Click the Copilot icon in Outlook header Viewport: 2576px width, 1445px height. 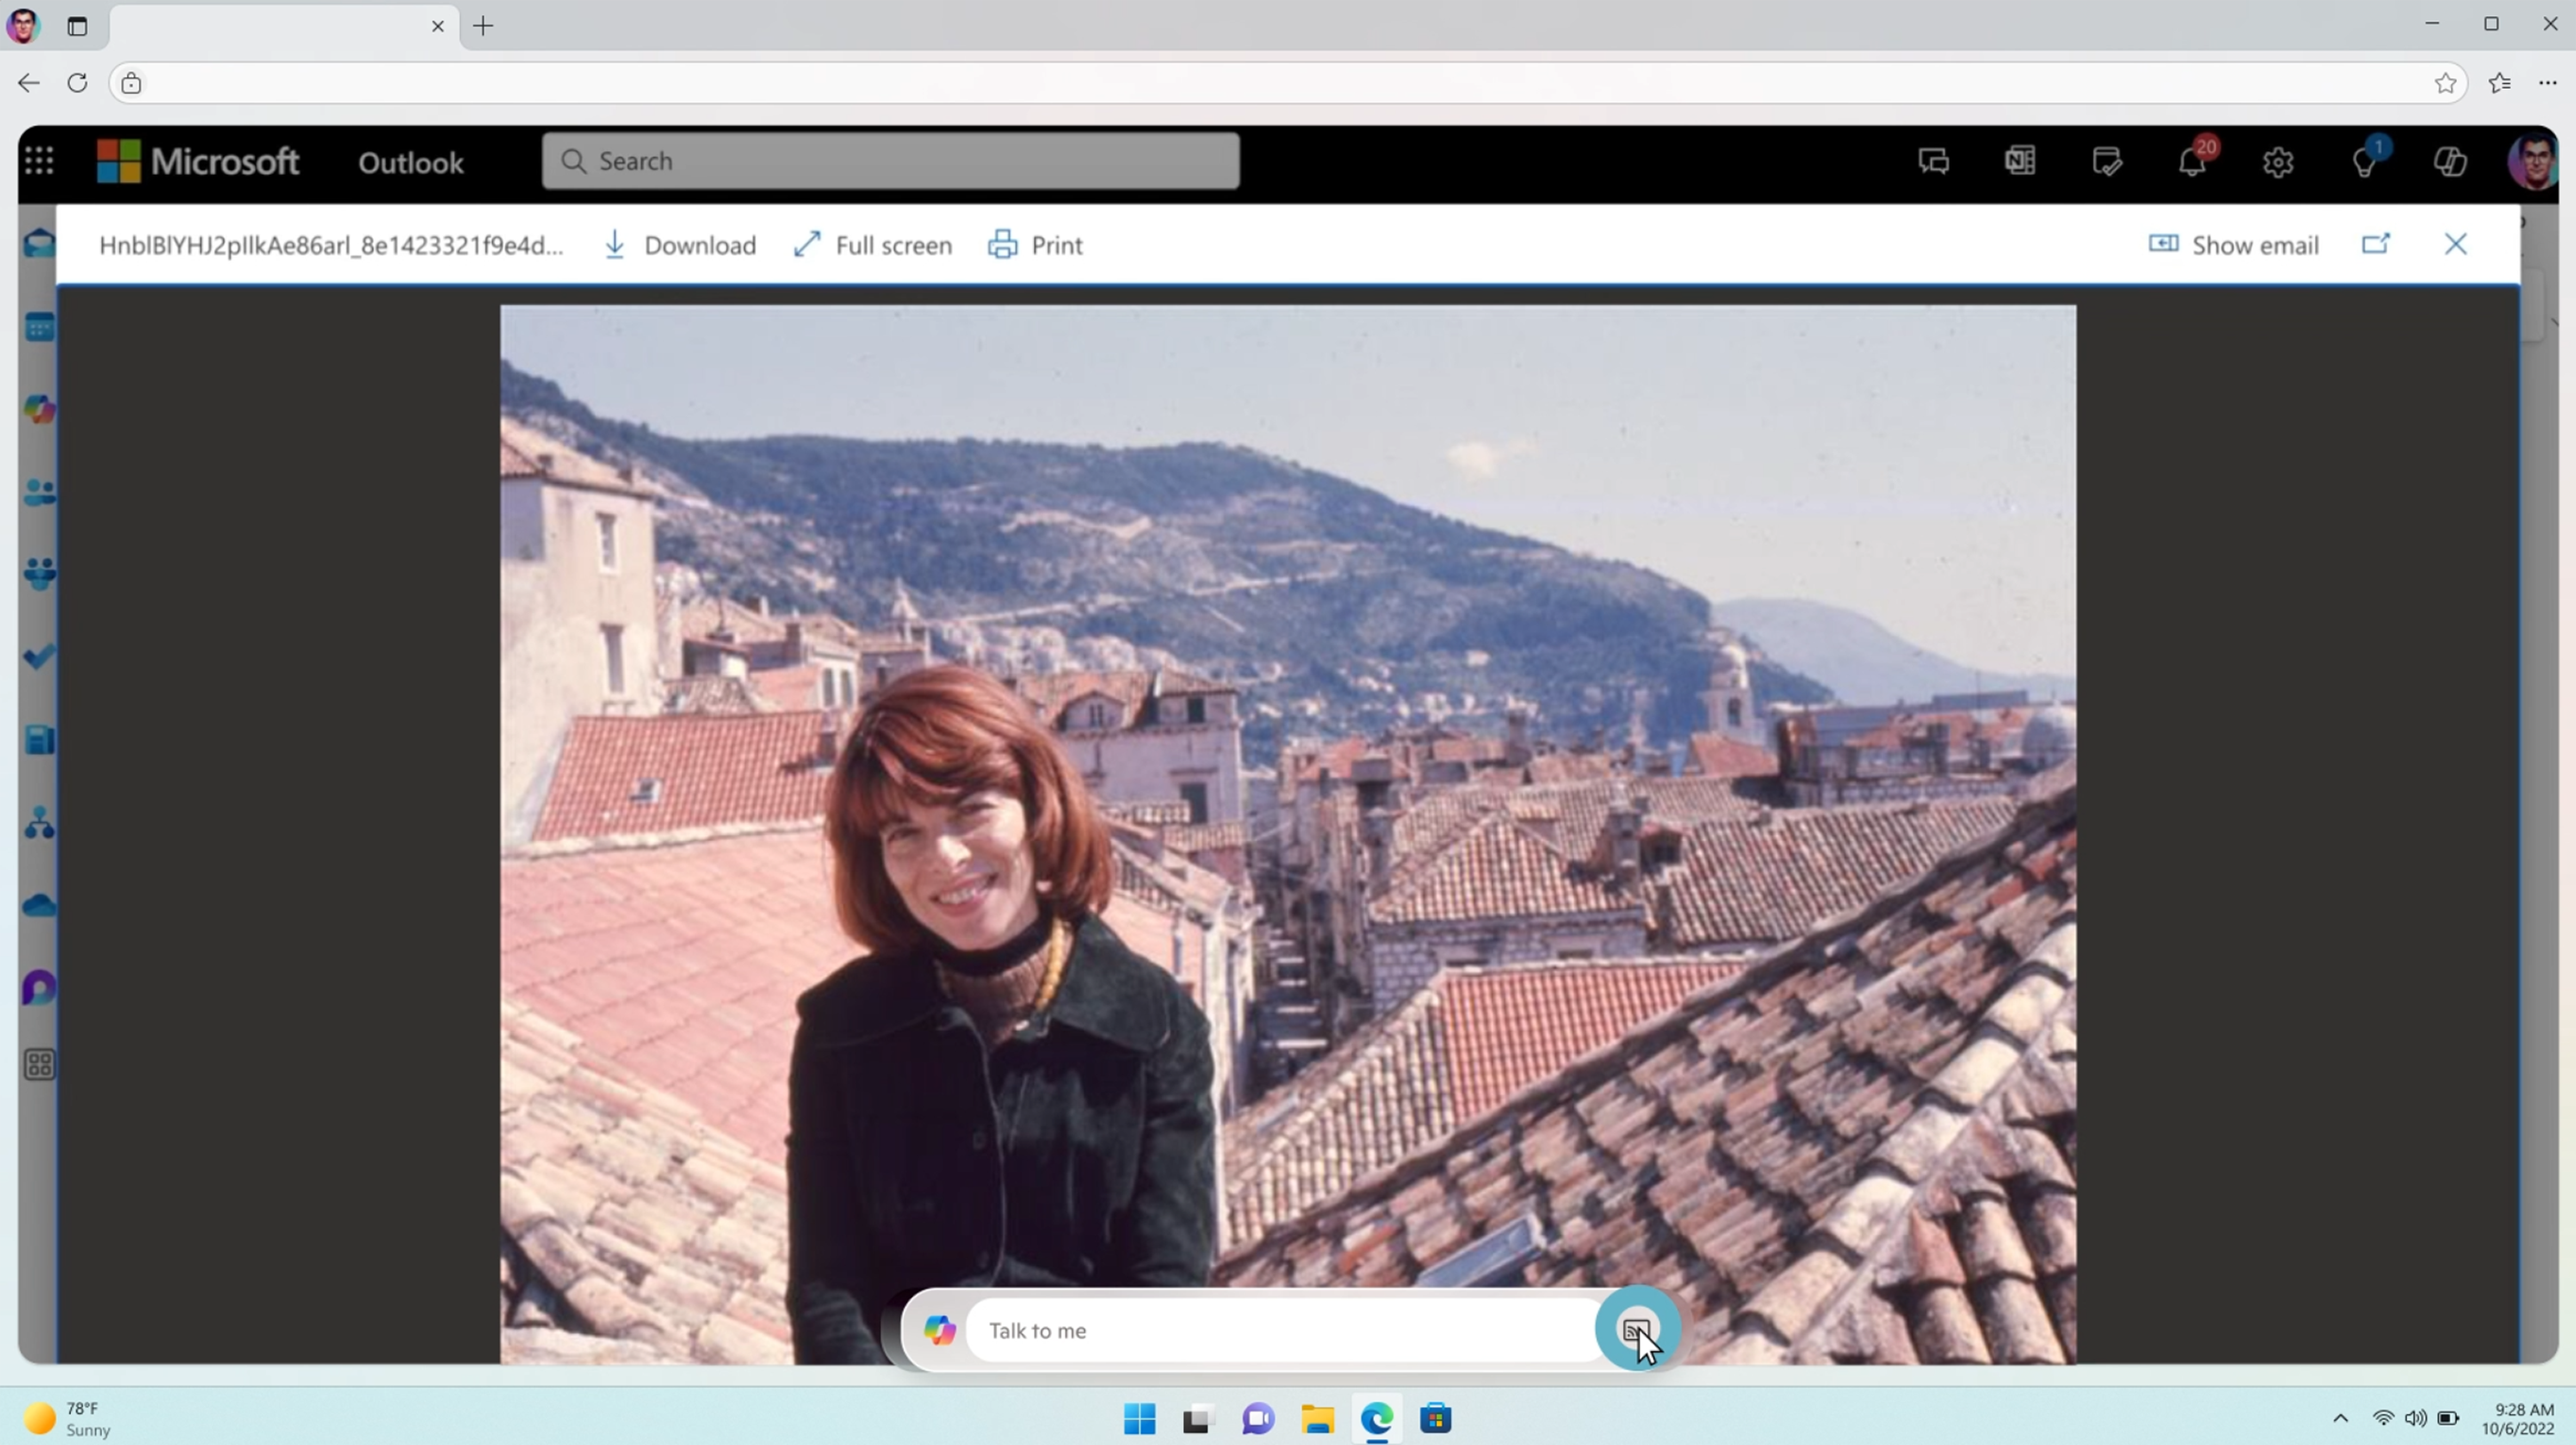pyautogui.click(x=2450, y=161)
